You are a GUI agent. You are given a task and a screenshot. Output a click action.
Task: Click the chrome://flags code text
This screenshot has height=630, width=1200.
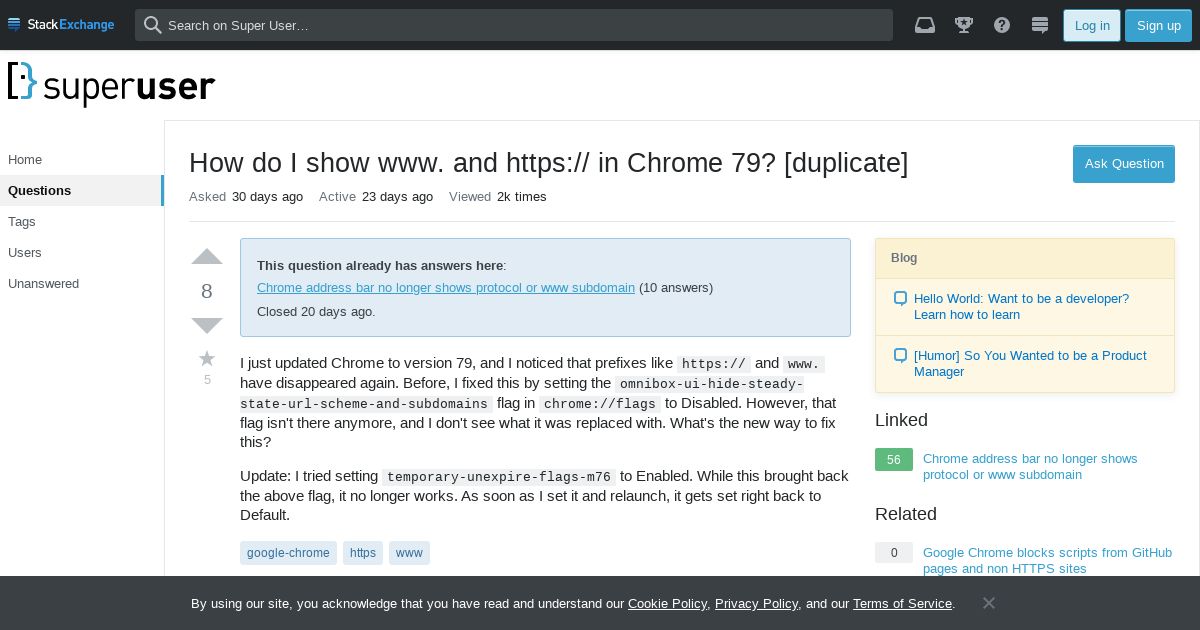tap(600, 404)
